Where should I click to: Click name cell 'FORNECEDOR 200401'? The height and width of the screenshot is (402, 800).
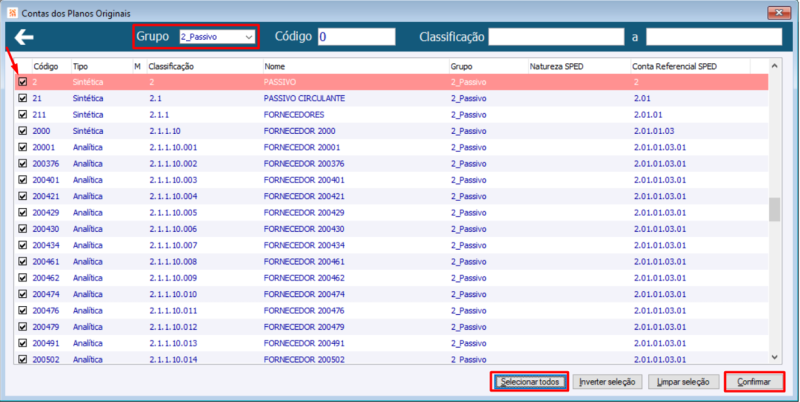click(304, 180)
